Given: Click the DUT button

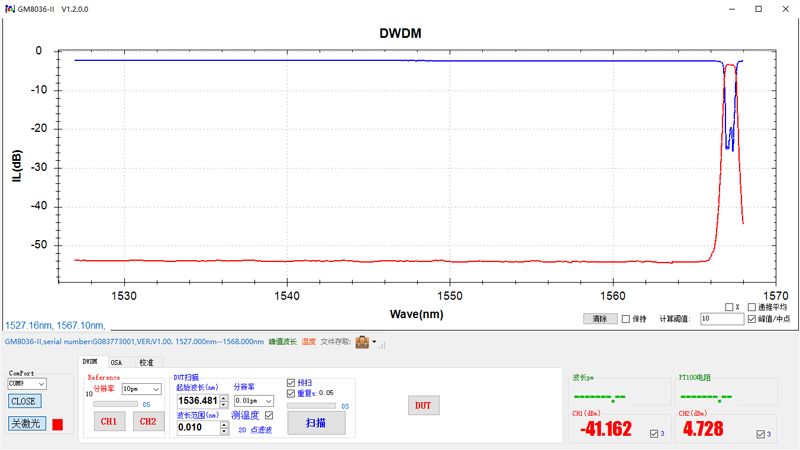Looking at the screenshot, I should (x=423, y=405).
